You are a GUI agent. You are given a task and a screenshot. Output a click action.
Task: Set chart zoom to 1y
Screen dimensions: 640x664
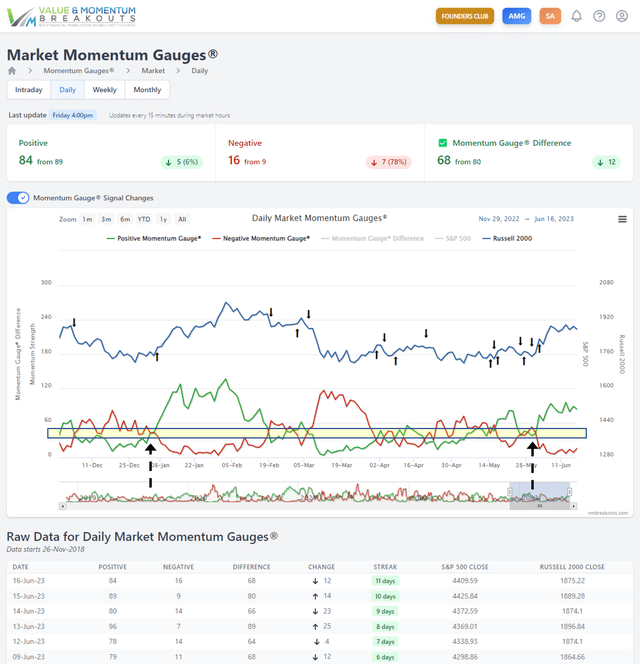pos(163,219)
